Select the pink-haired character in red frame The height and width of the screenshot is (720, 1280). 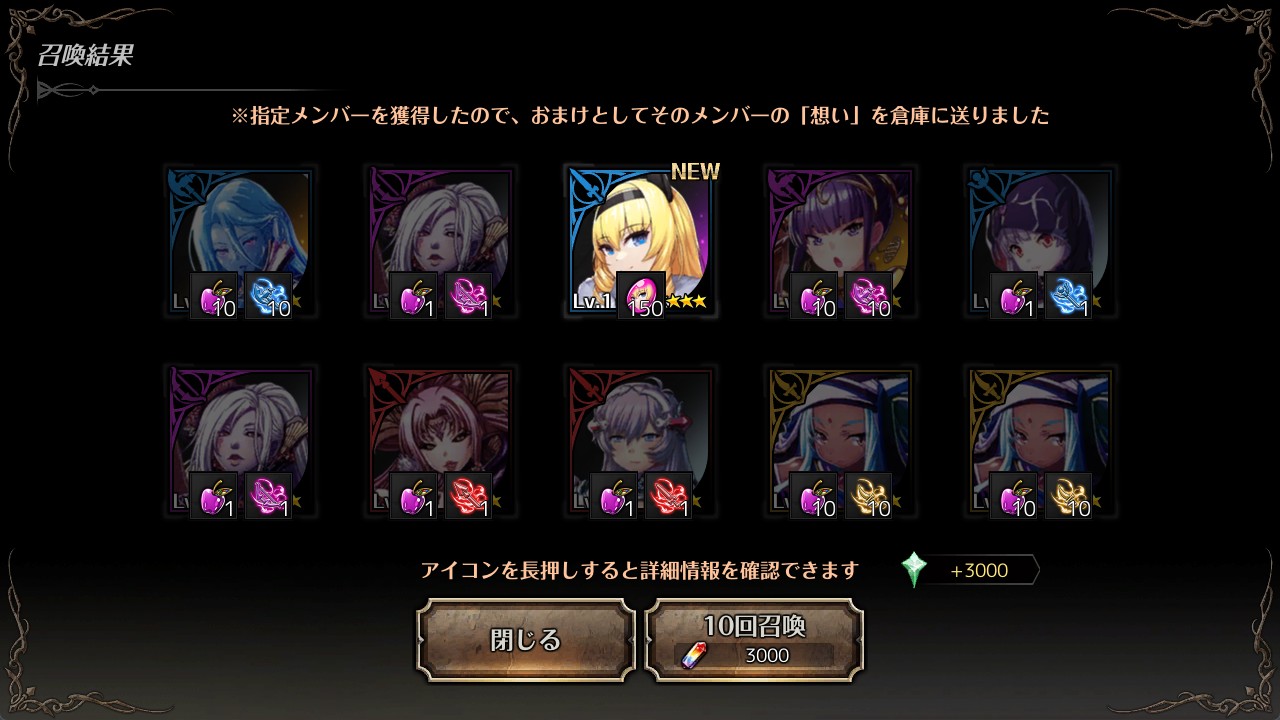tap(440, 441)
